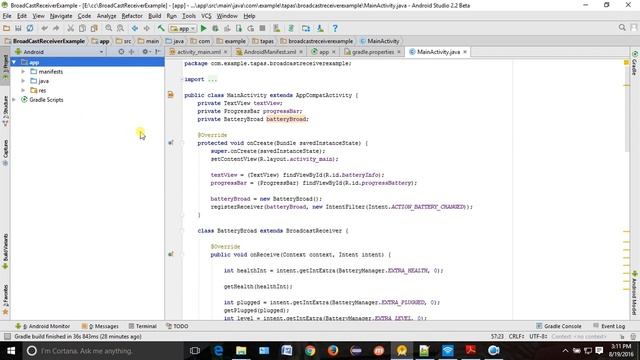Open the SDK Manager icon
Screen dimensions: 640x360
click(x=320, y=28)
